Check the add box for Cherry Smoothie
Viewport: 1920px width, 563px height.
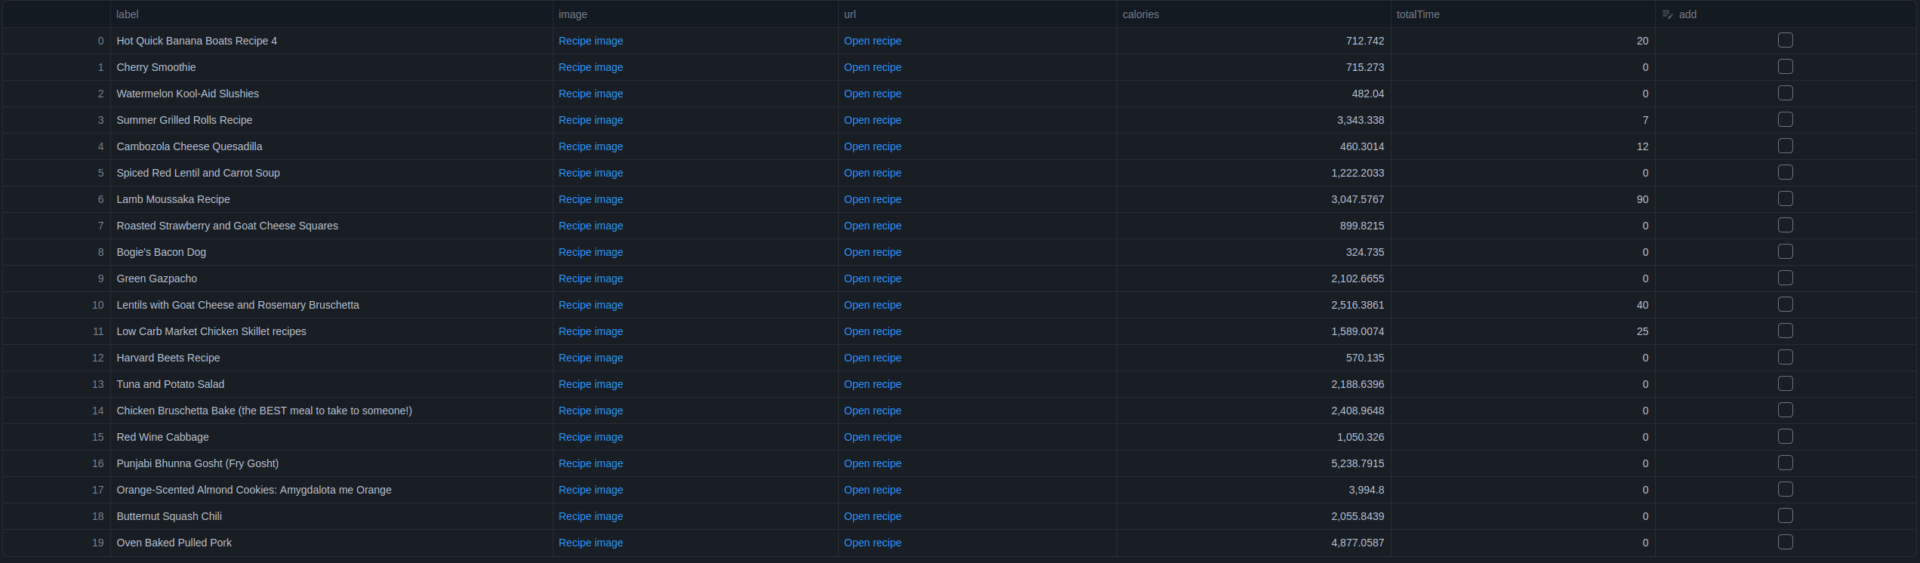click(x=1785, y=67)
